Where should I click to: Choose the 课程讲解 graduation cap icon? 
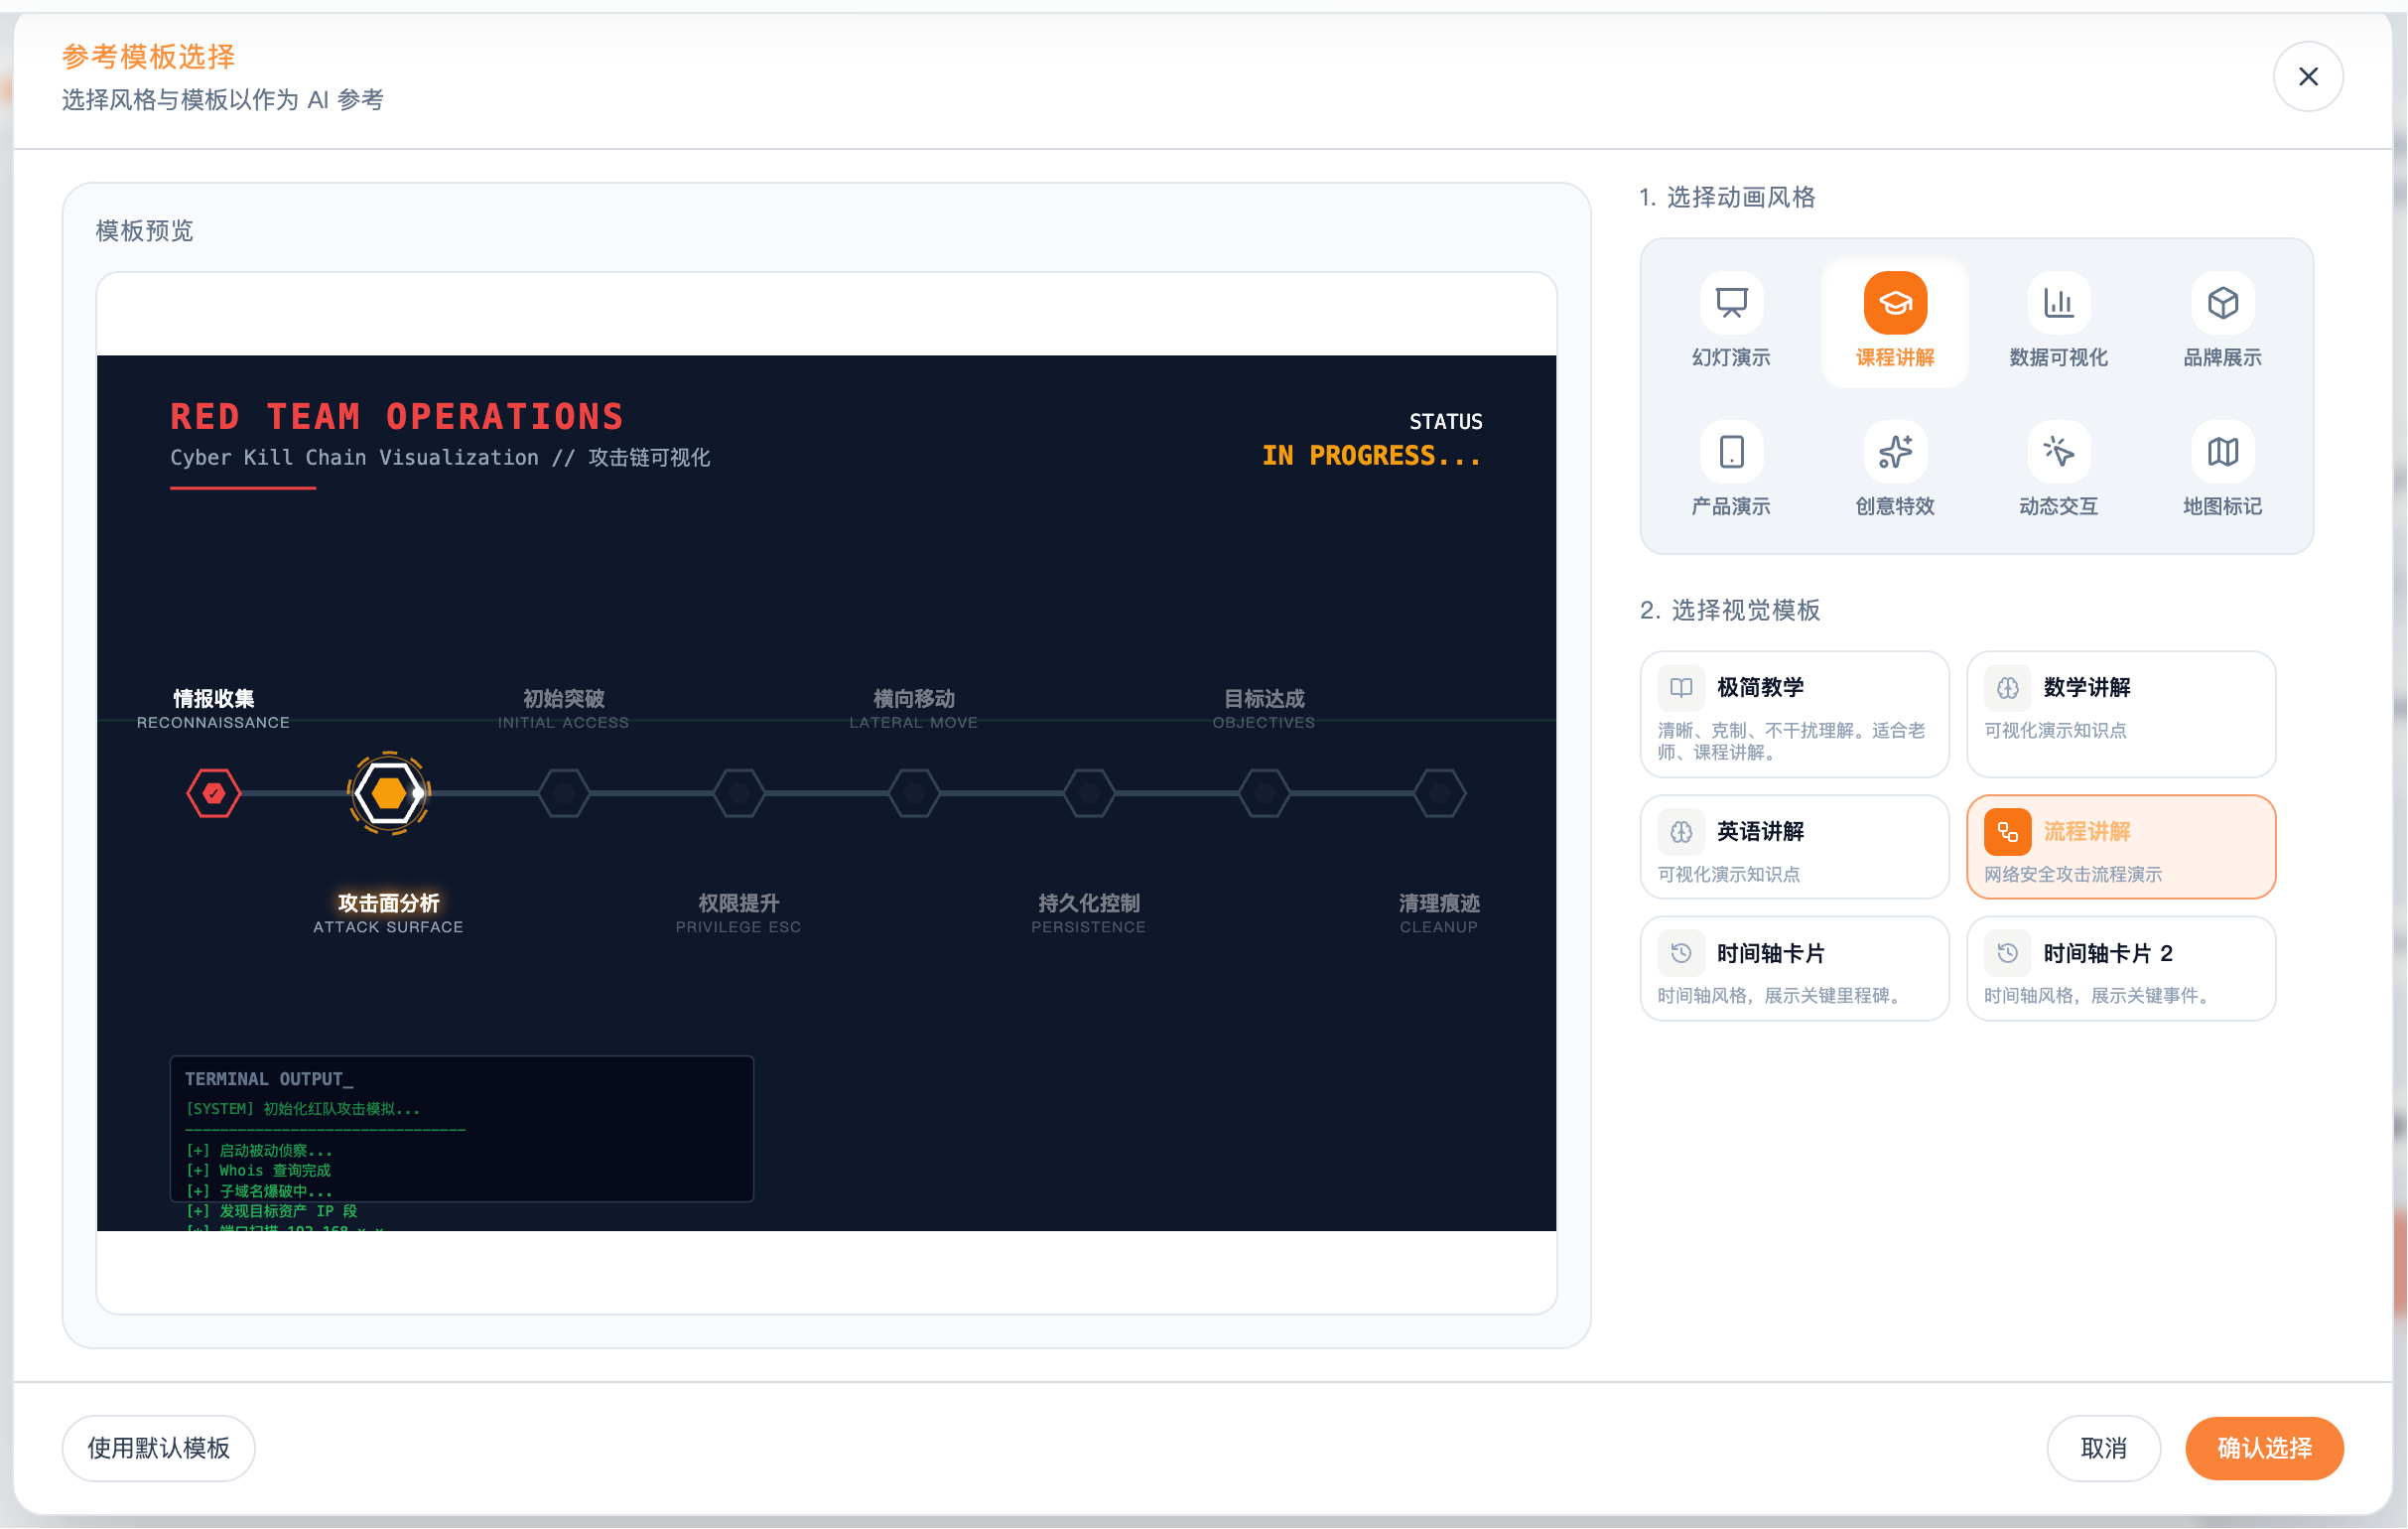(x=1894, y=304)
